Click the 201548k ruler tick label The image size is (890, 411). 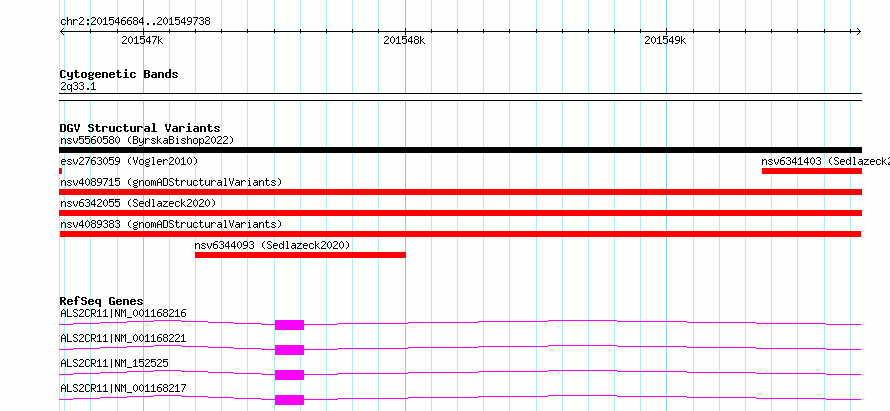click(x=404, y=41)
